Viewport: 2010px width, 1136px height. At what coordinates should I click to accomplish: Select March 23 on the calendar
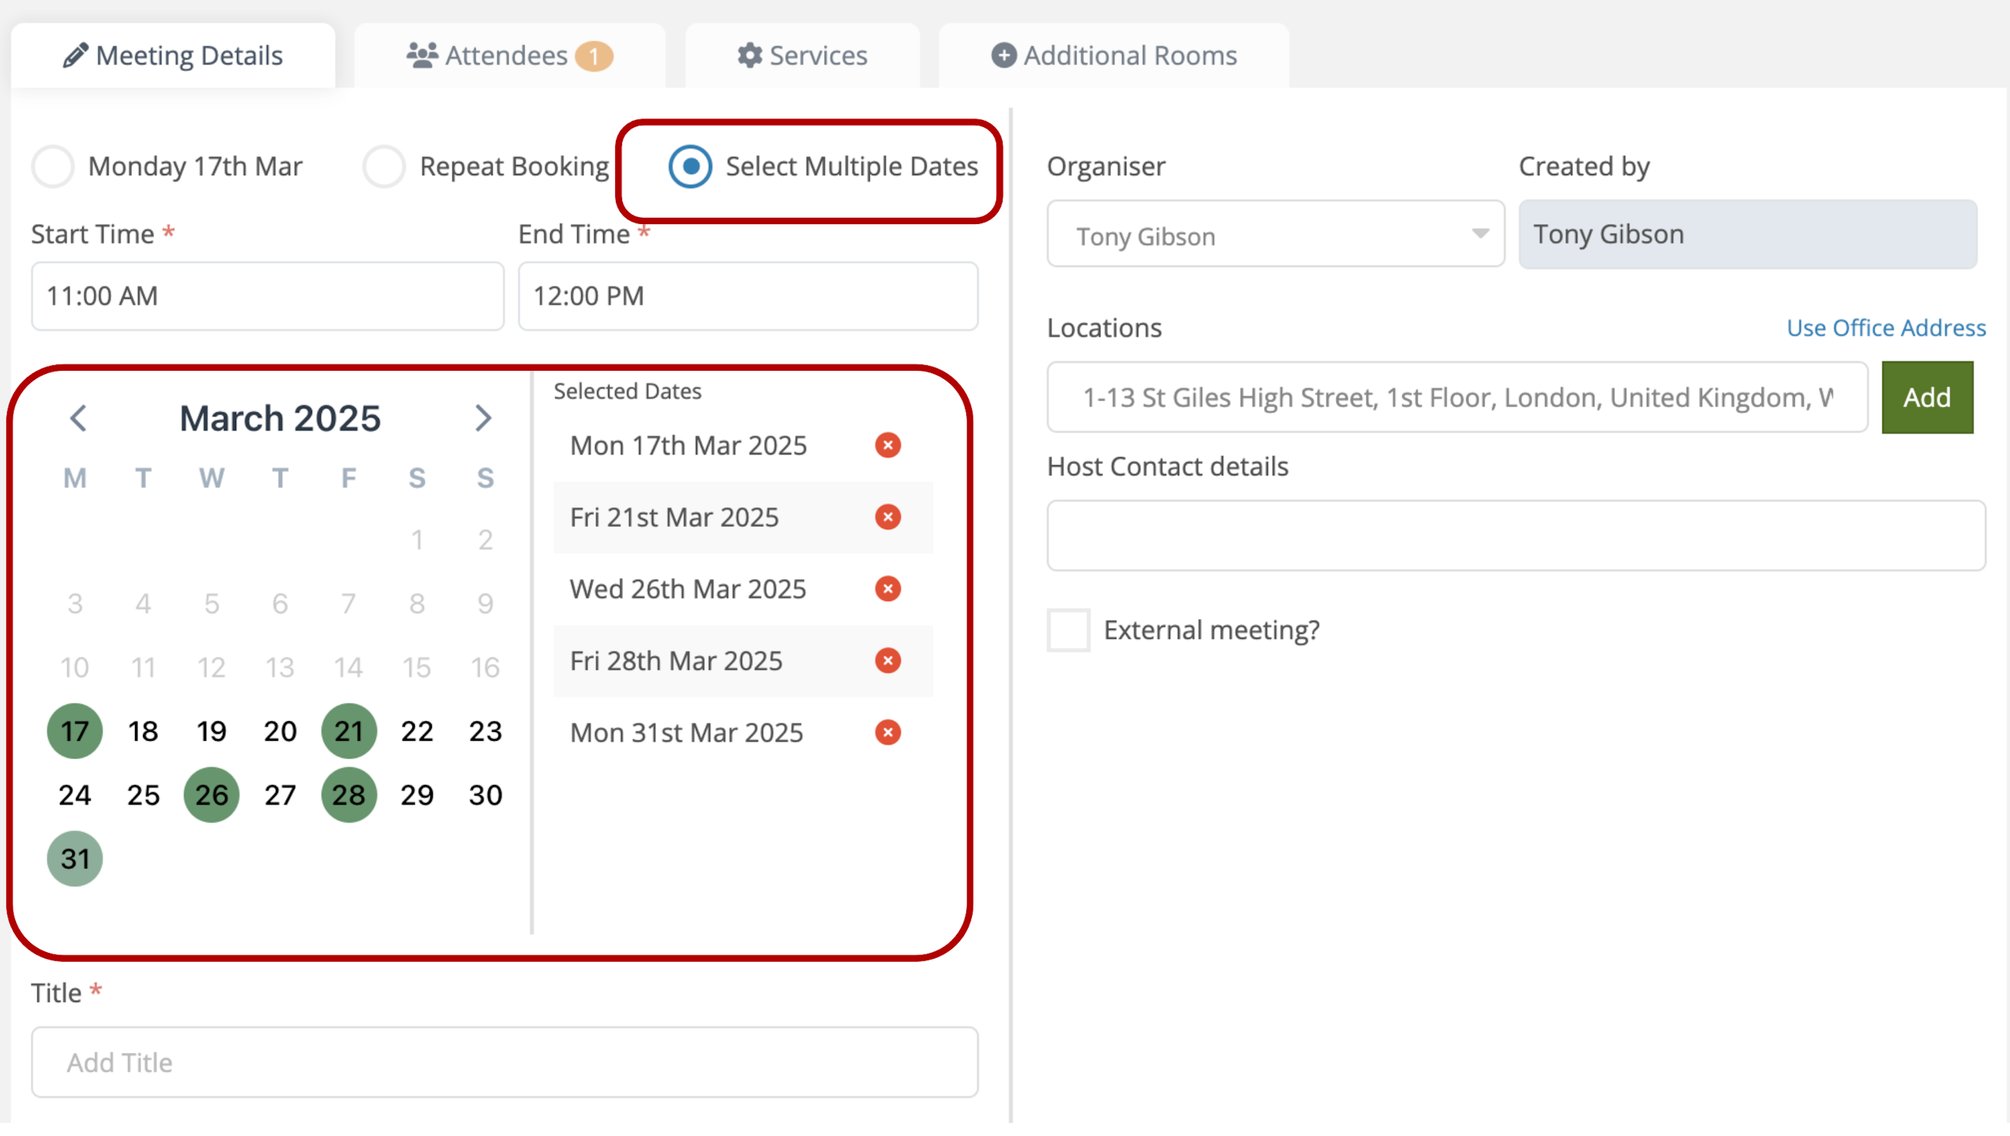[x=486, y=731]
